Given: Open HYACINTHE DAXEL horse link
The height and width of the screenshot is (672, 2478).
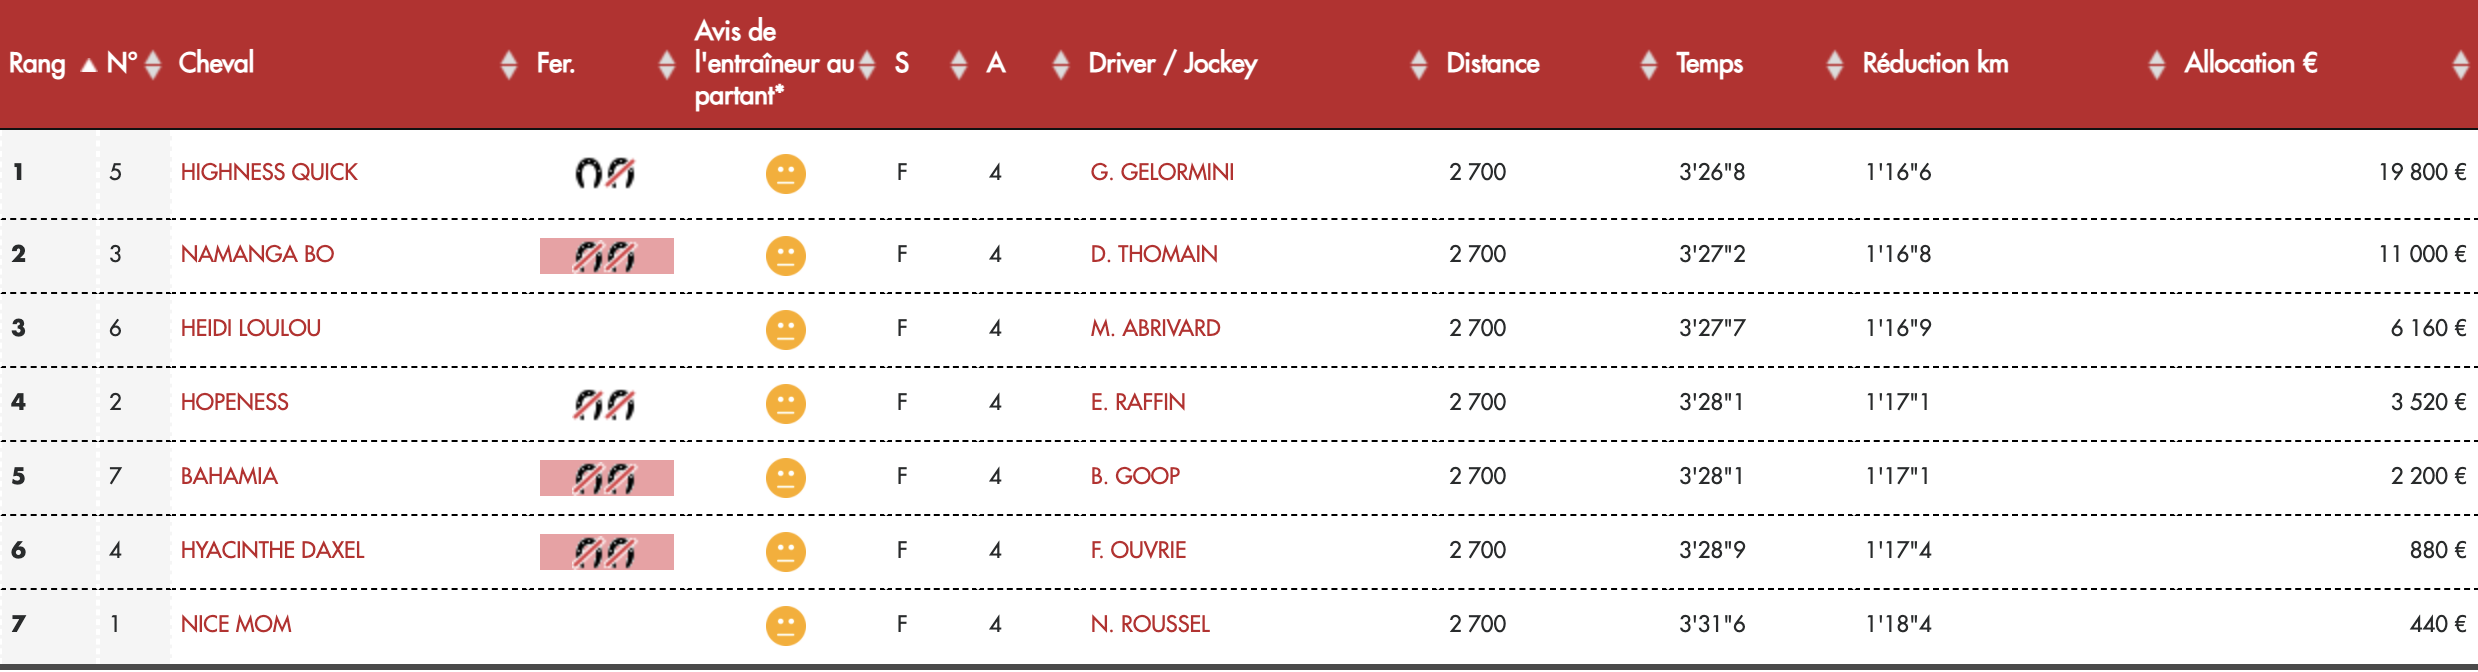Looking at the screenshot, I should [272, 550].
